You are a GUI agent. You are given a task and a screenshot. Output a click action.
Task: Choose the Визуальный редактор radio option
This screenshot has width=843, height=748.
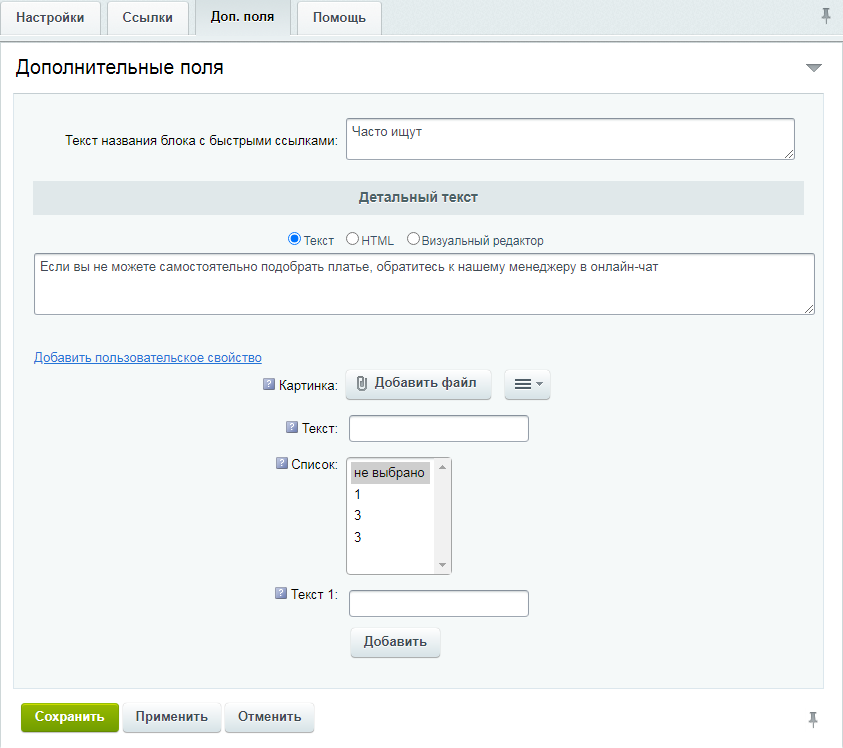pyautogui.click(x=413, y=239)
